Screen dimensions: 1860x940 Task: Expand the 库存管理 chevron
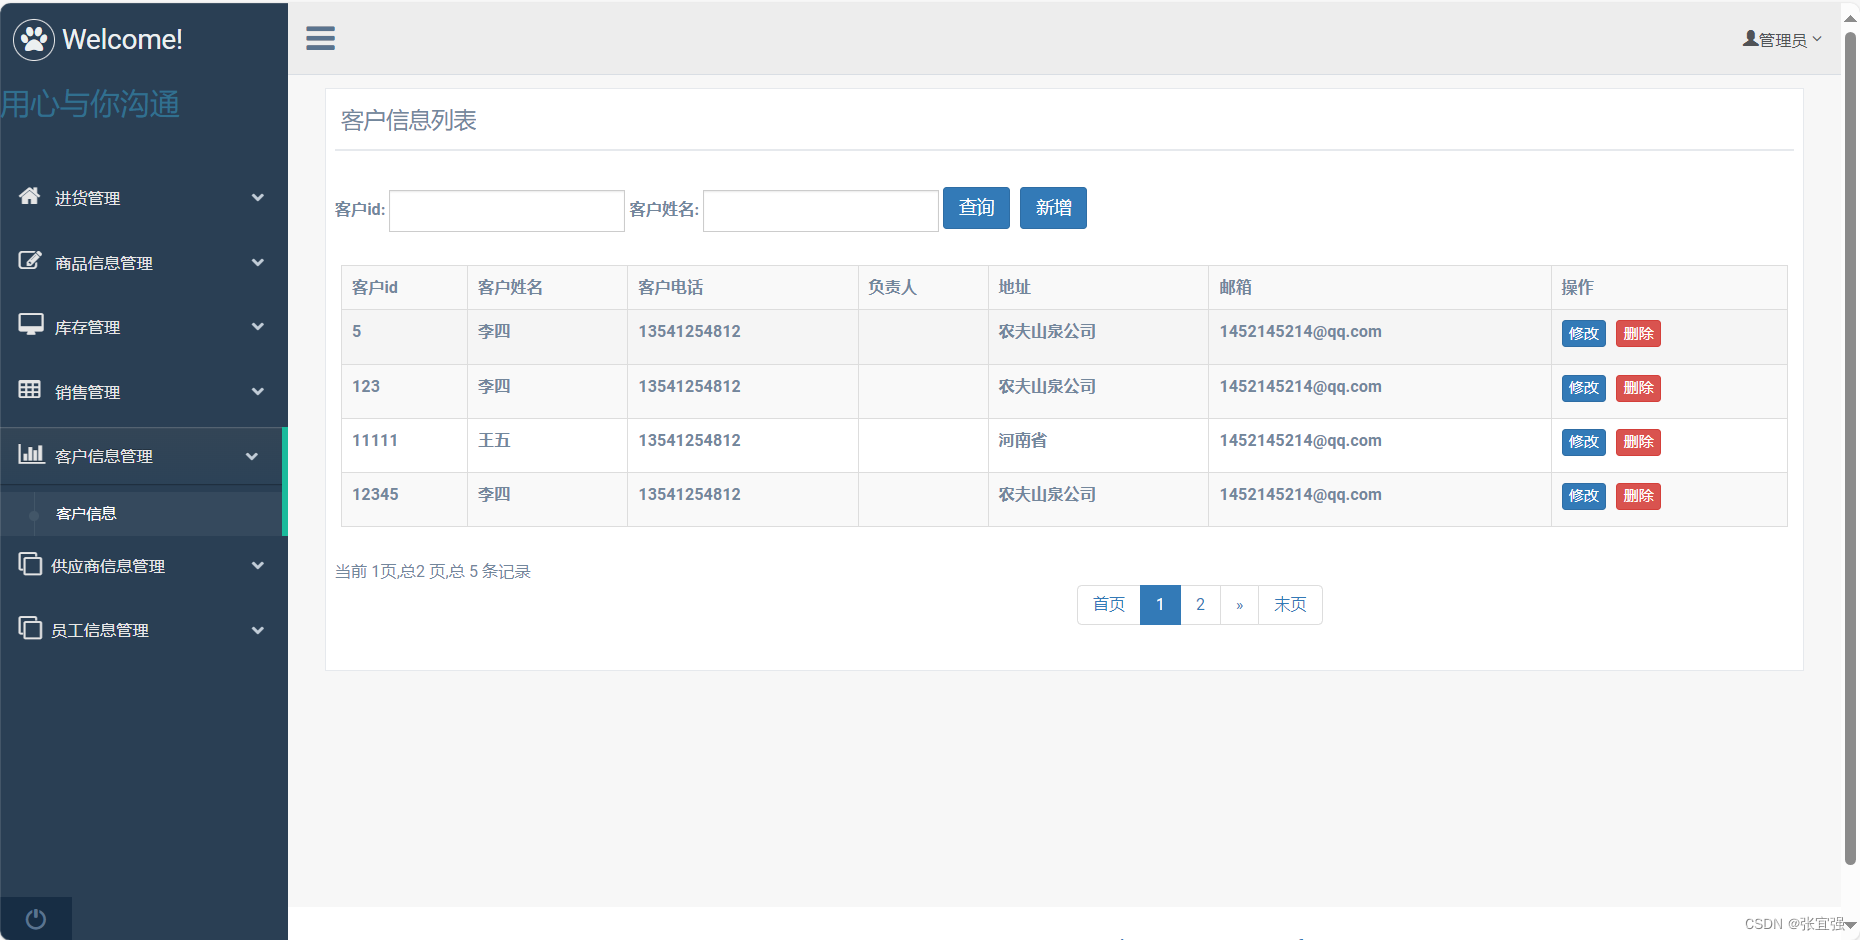click(x=258, y=327)
